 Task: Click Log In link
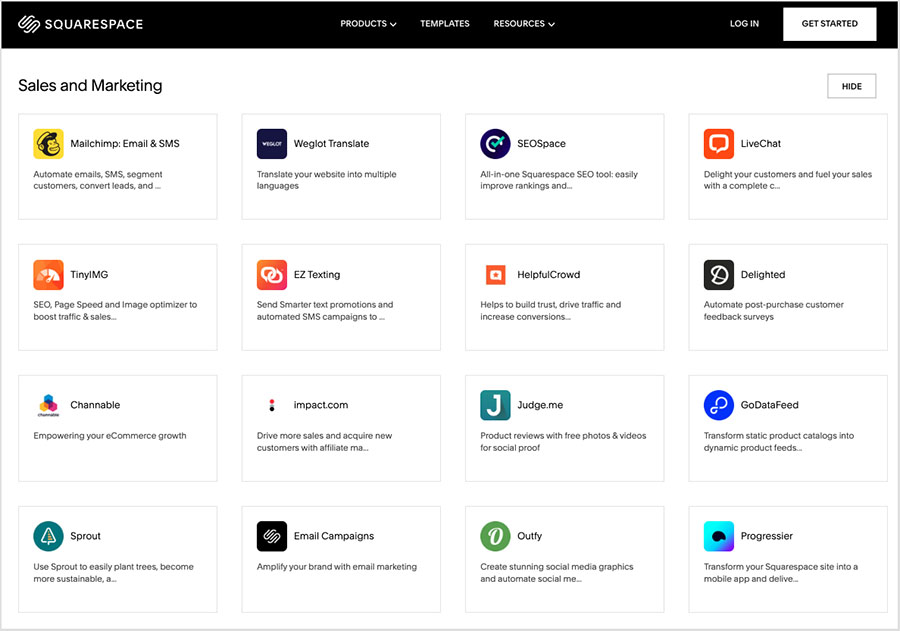click(744, 24)
